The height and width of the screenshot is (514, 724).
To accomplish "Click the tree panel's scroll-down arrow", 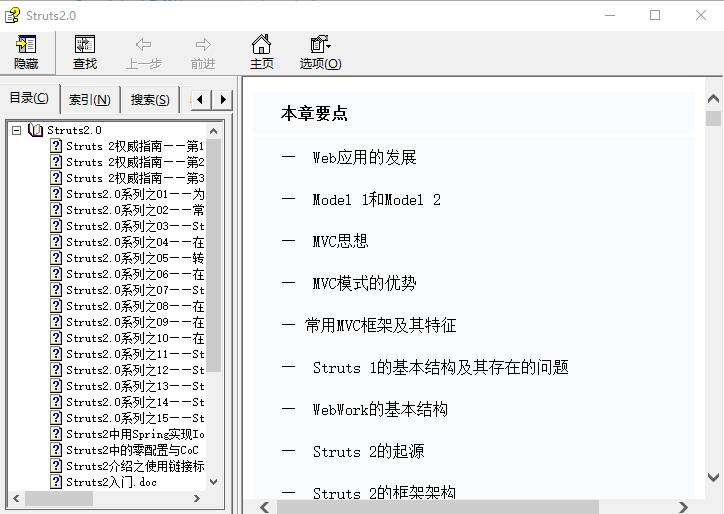I will click(x=214, y=481).
